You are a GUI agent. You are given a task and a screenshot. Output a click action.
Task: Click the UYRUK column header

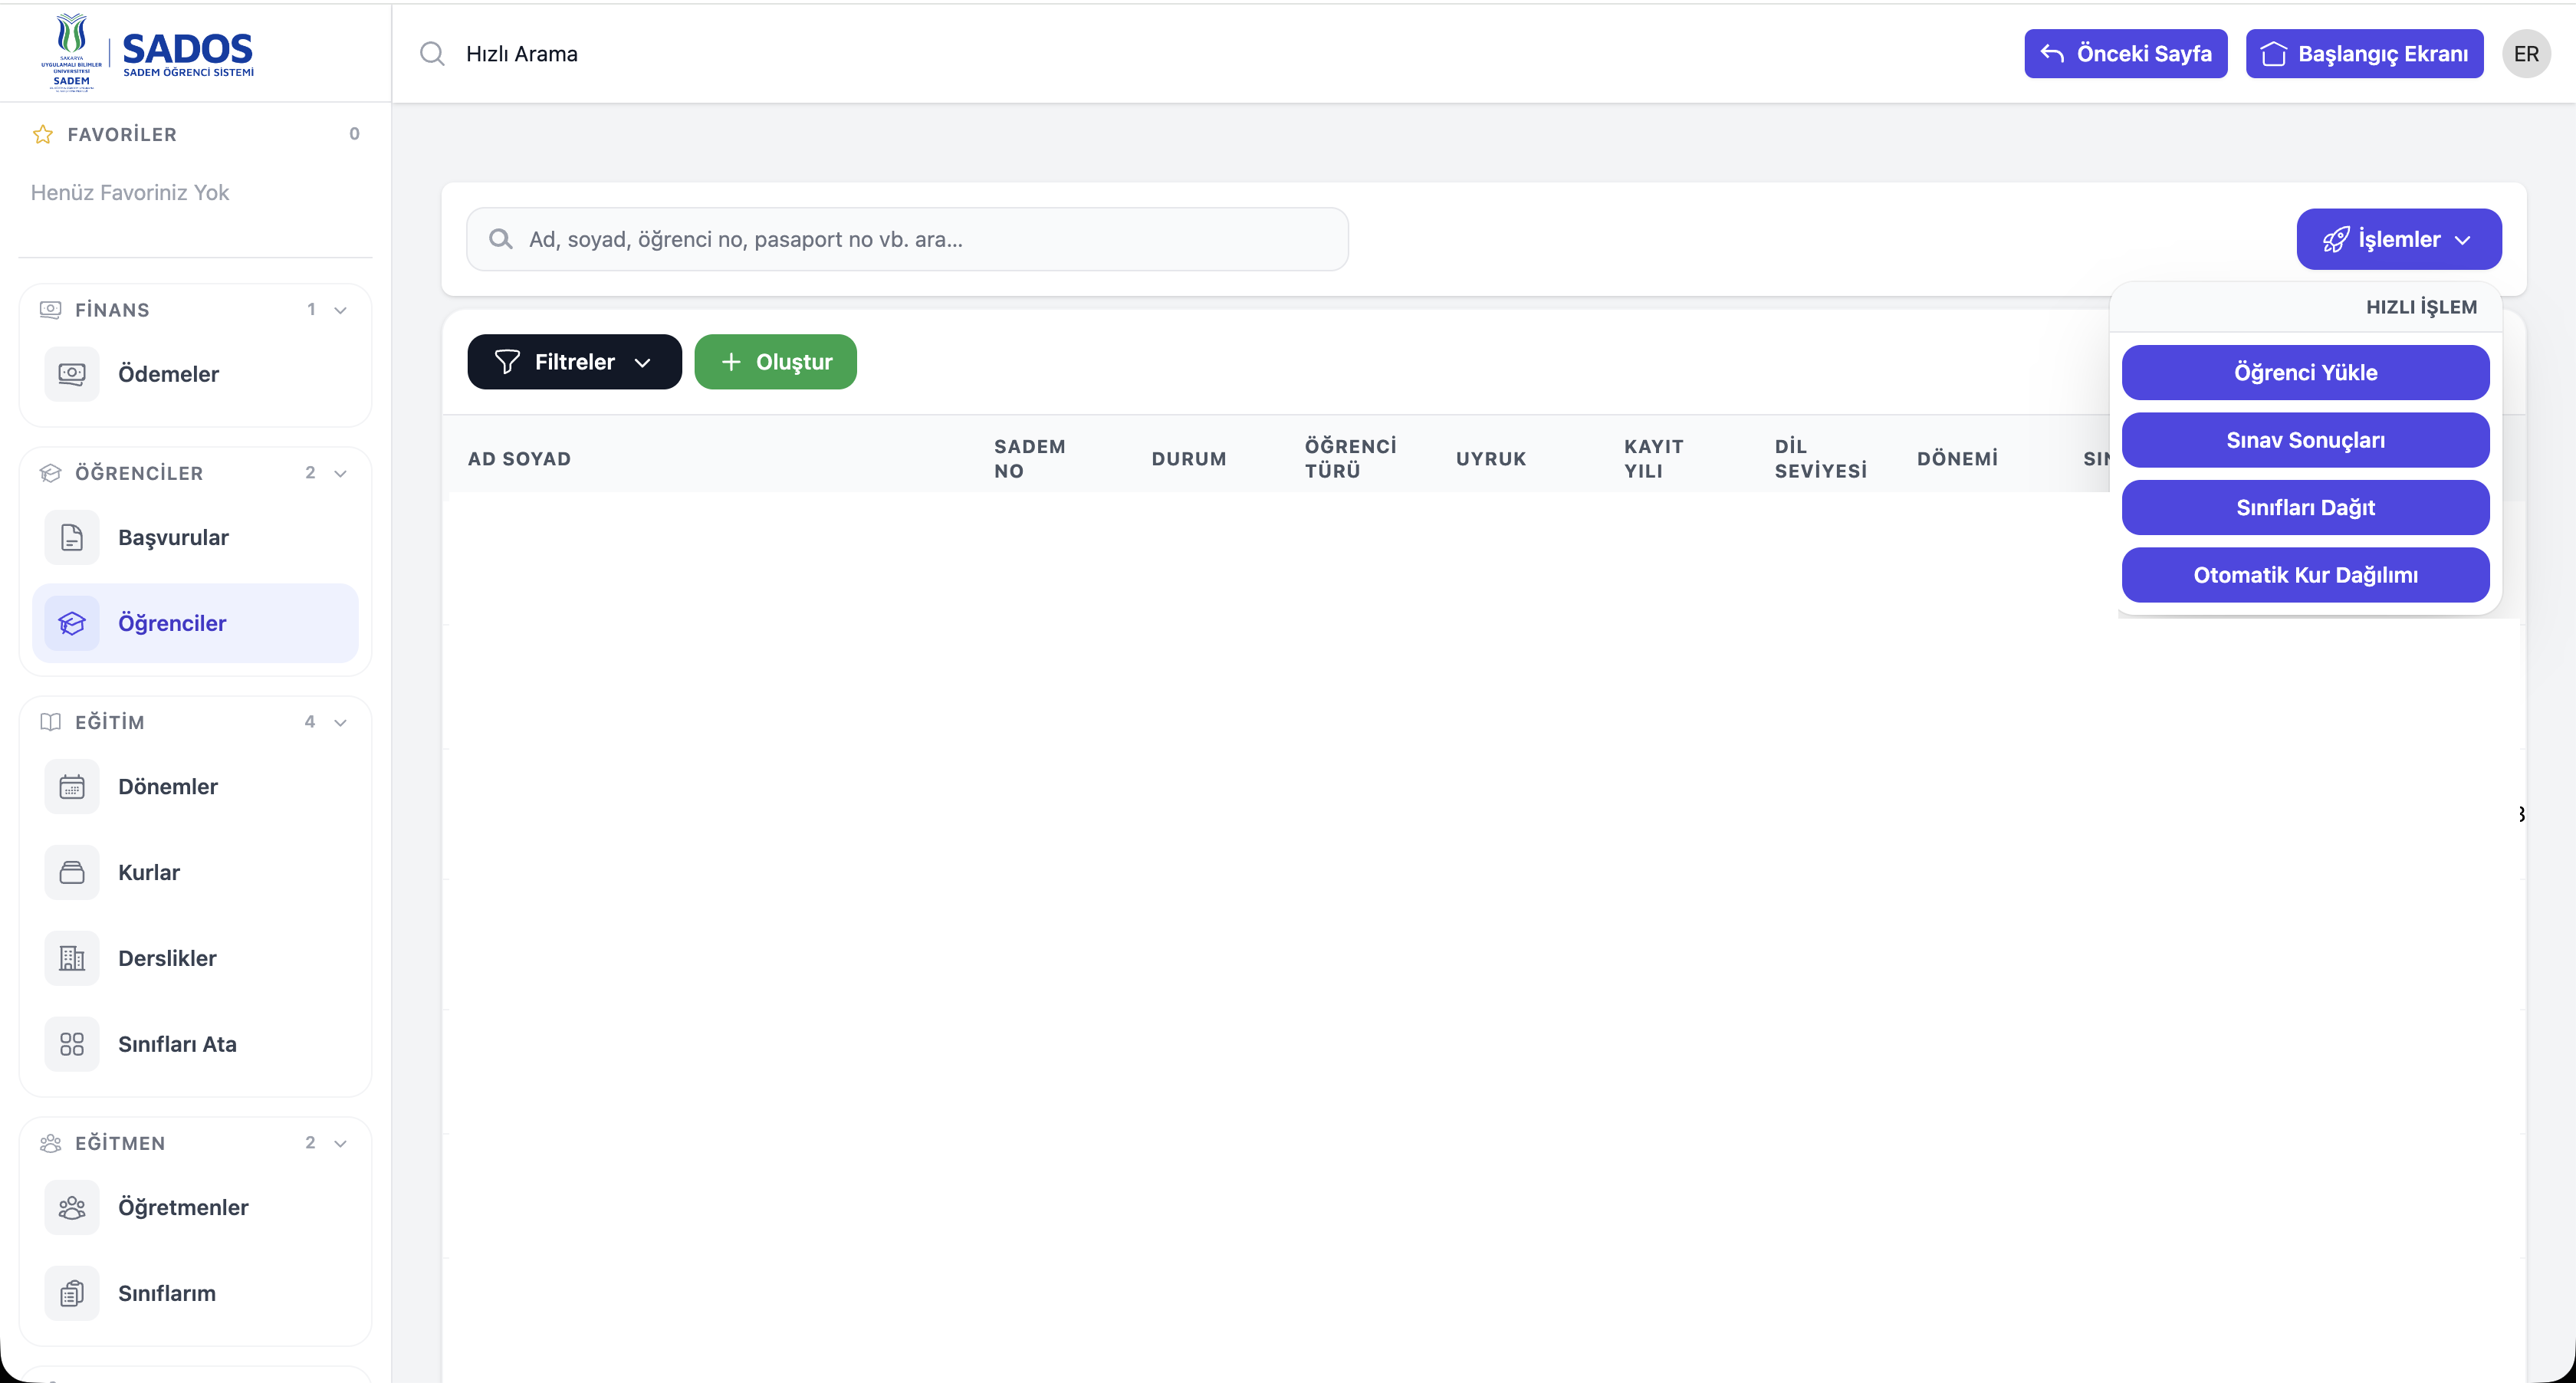tap(1490, 459)
